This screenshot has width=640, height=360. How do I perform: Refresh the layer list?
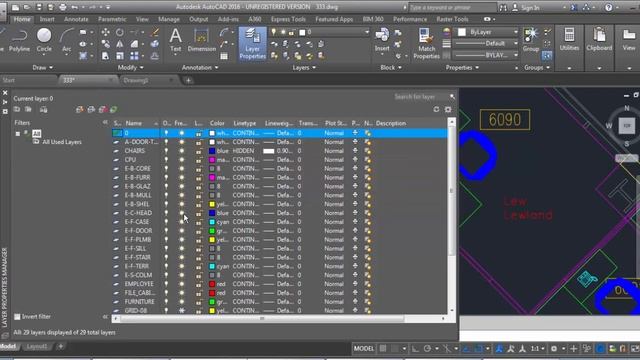[436, 109]
